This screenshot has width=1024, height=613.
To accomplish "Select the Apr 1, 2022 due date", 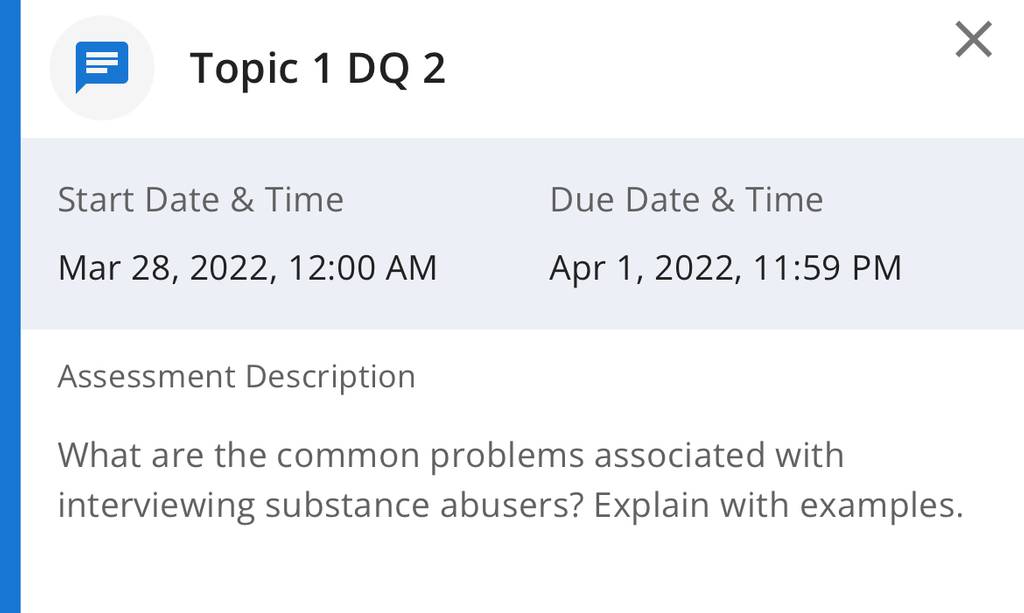I will [x=645, y=268].
